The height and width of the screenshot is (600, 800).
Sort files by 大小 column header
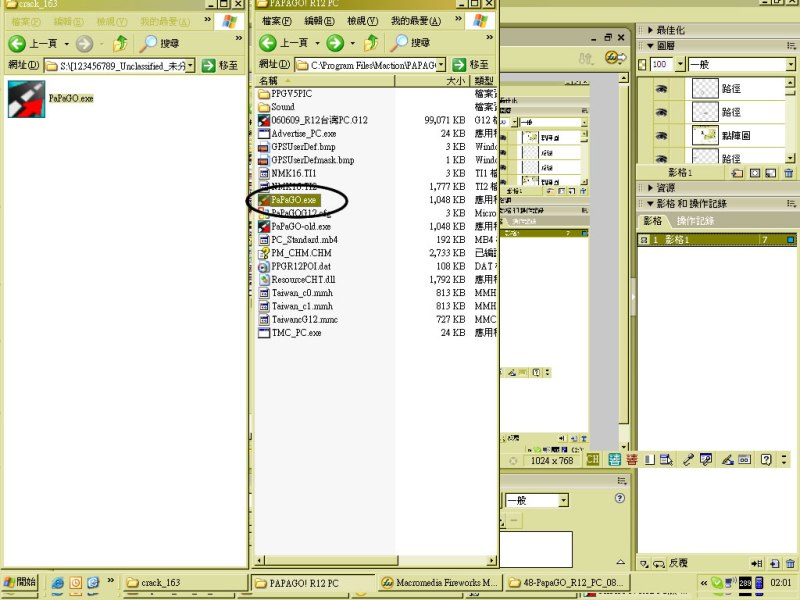433,81
